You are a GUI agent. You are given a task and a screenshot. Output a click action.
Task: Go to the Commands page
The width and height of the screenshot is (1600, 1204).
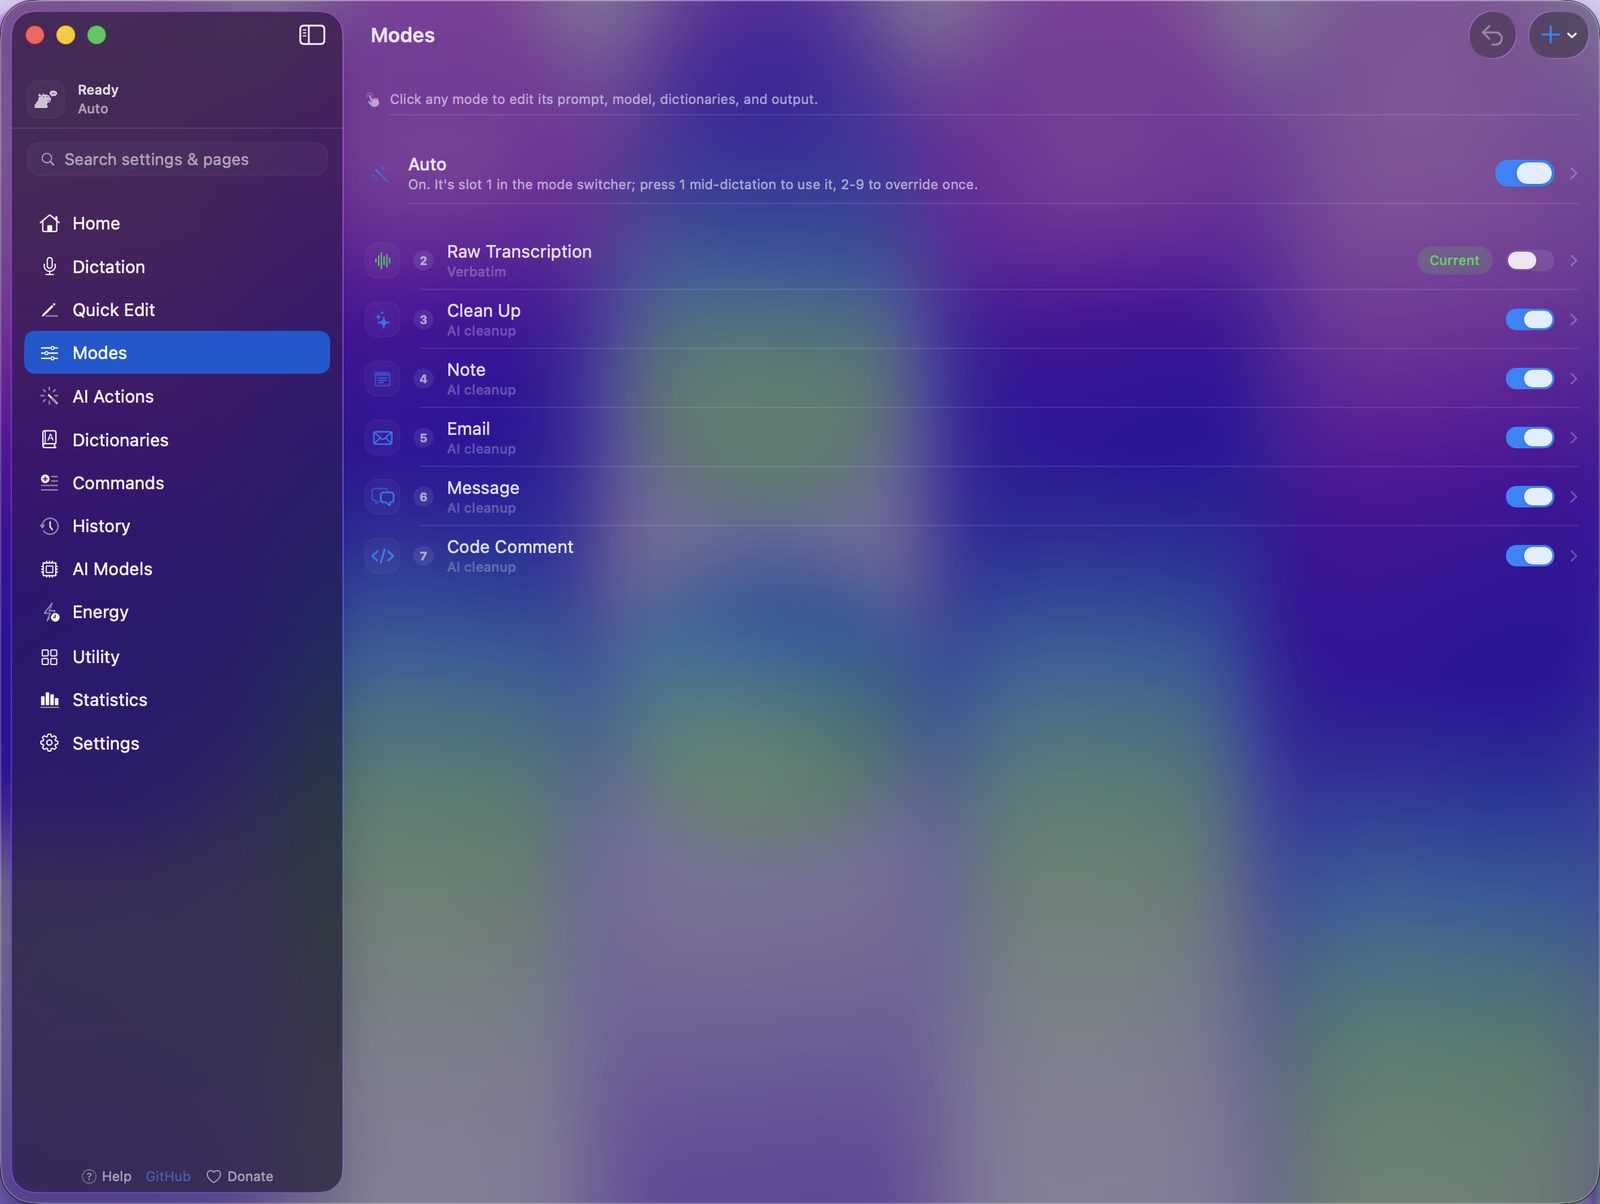pyautogui.click(x=177, y=483)
